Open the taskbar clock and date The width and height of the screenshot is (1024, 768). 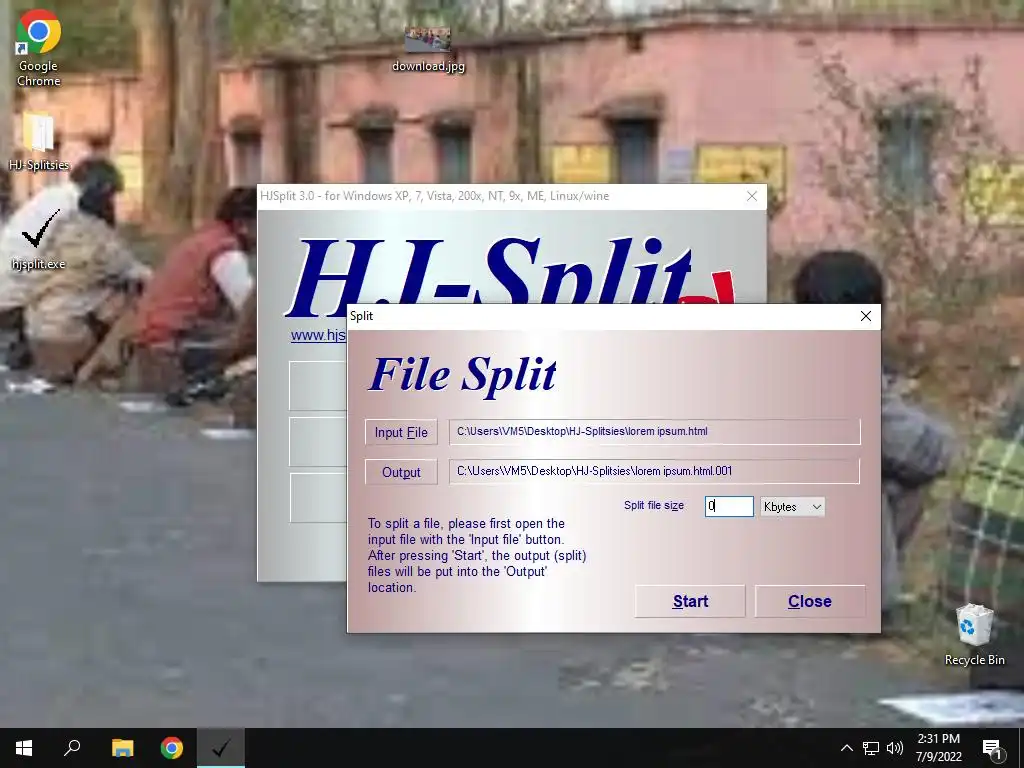tap(938, 748)
